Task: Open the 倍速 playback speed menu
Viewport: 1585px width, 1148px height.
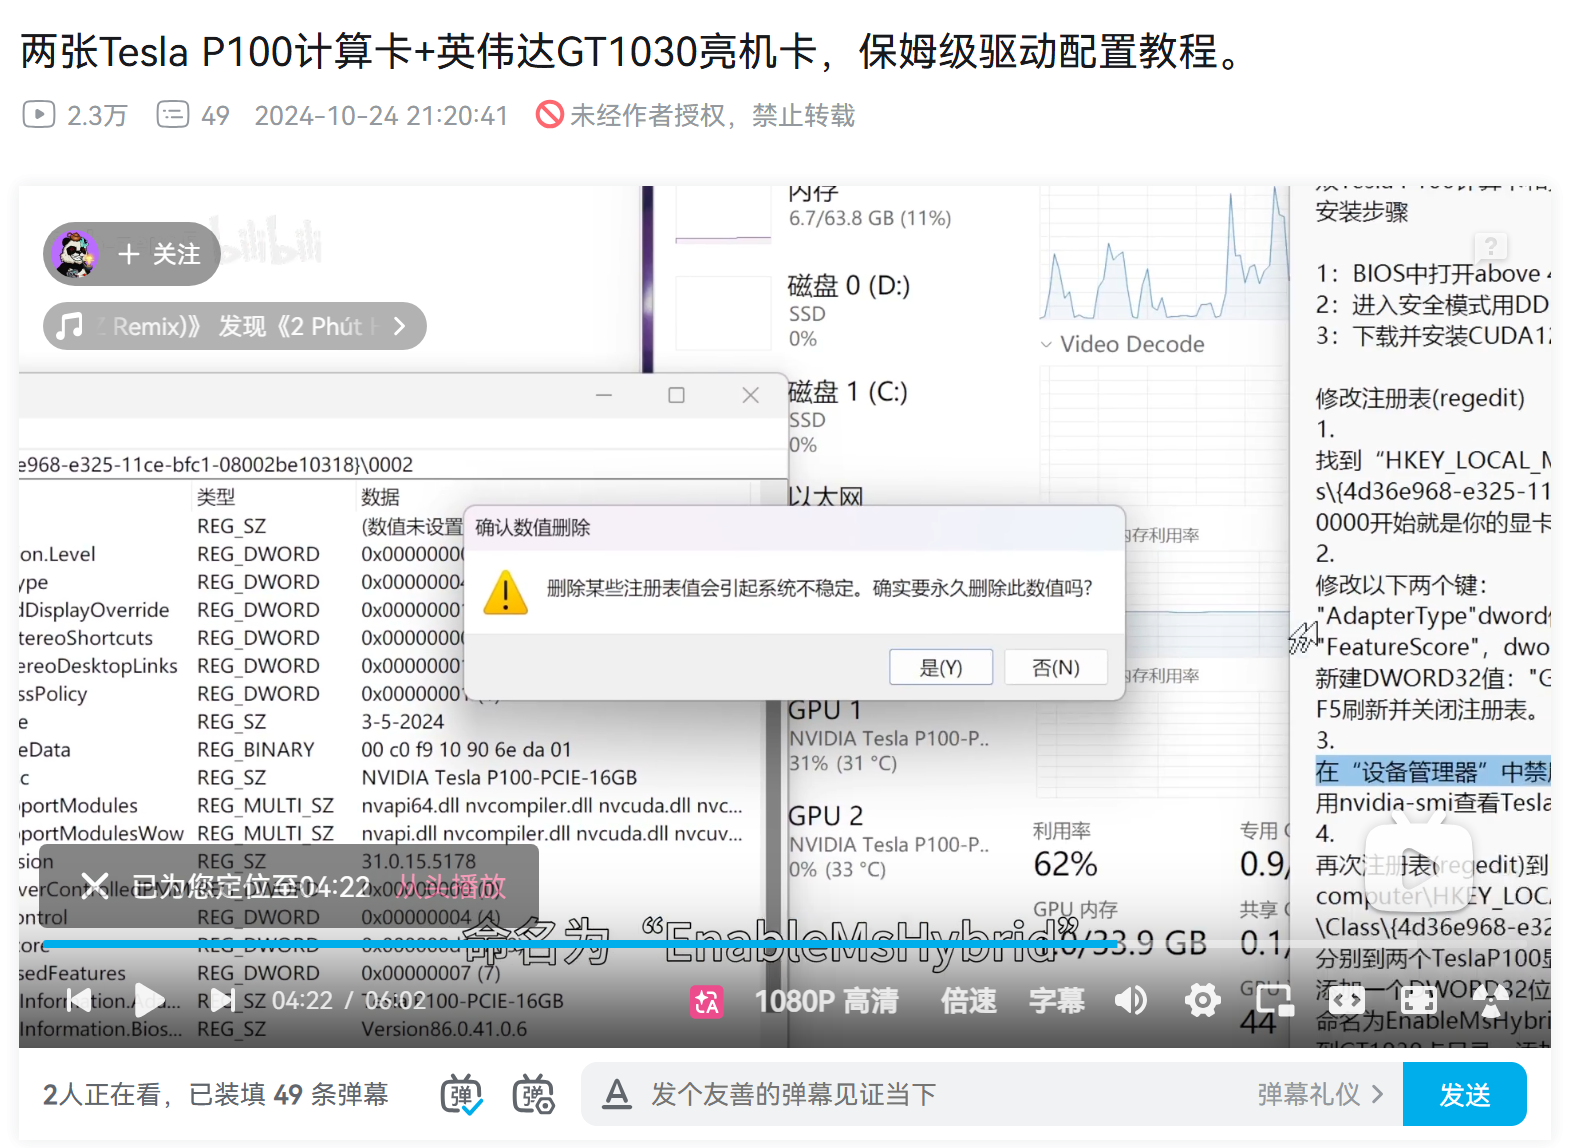Action: pyautogui.click(x=968, y=1001)
